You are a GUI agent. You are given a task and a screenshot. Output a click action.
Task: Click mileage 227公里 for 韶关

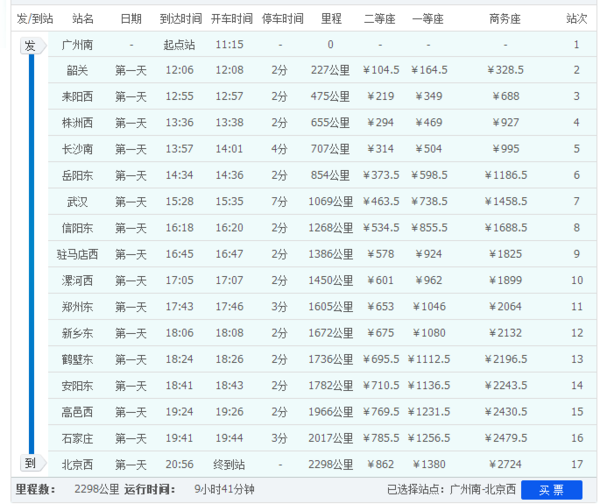(330, 70)
